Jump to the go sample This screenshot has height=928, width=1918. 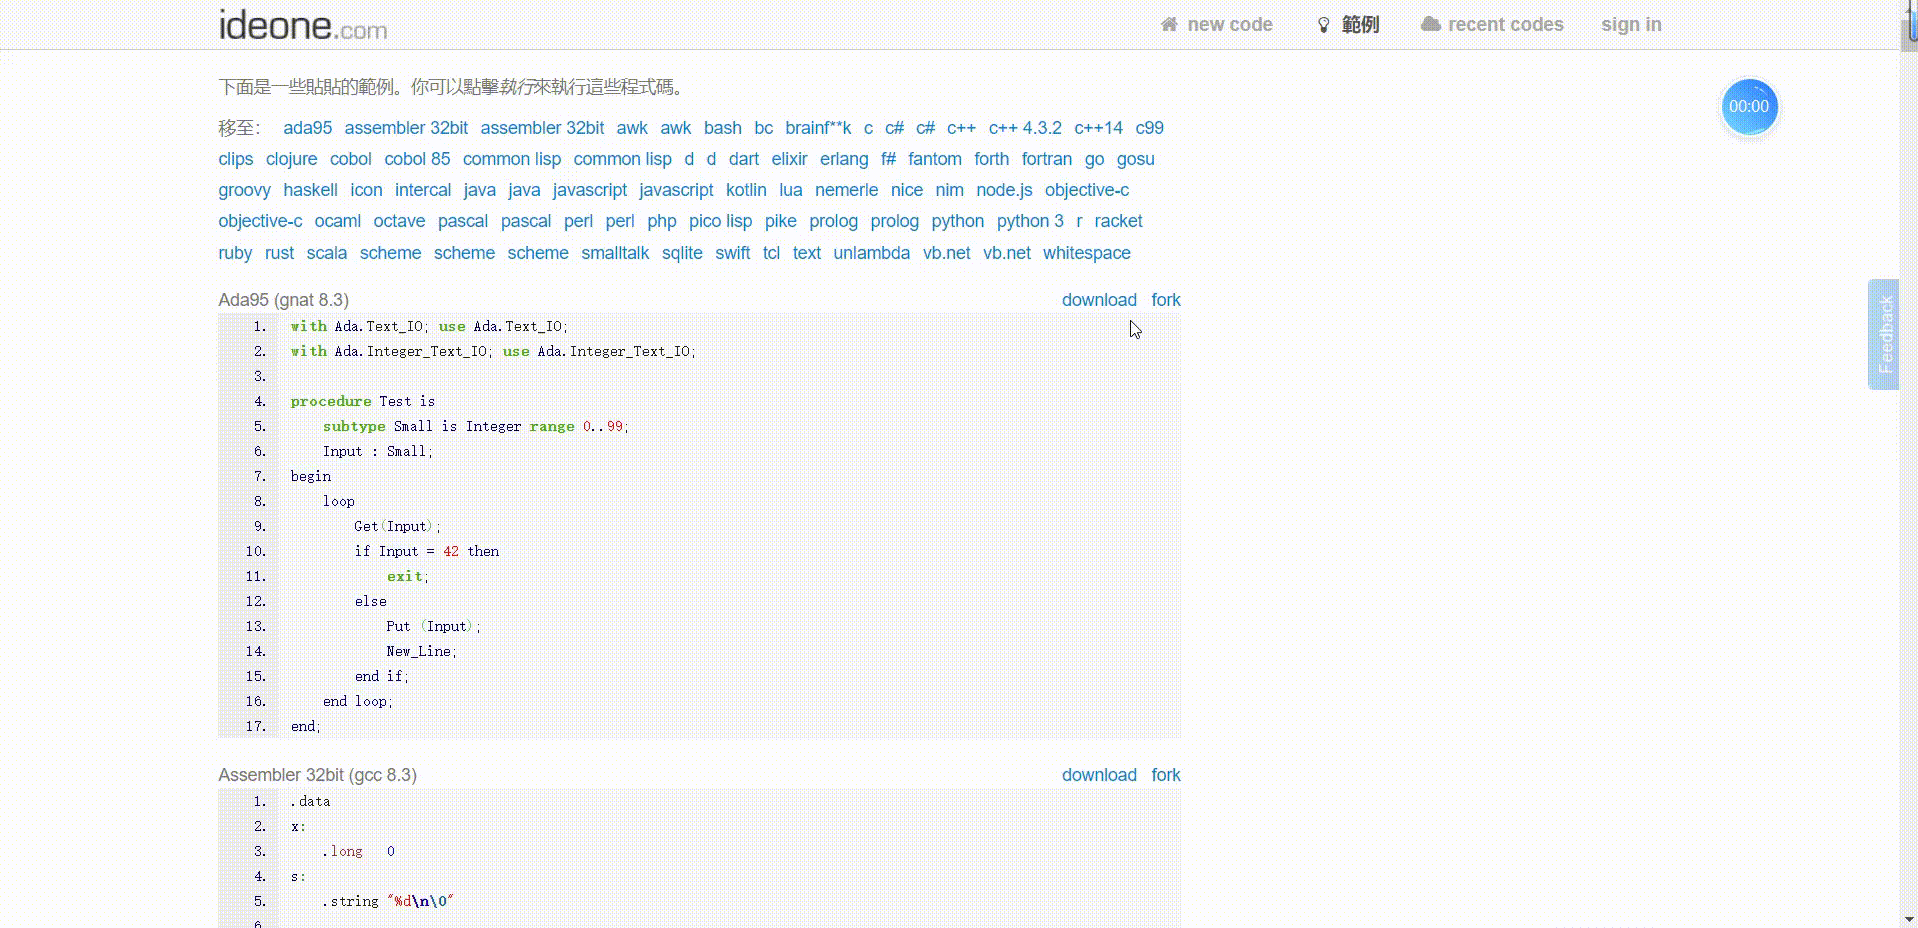pyautogui.click(x=1094, y=159)
